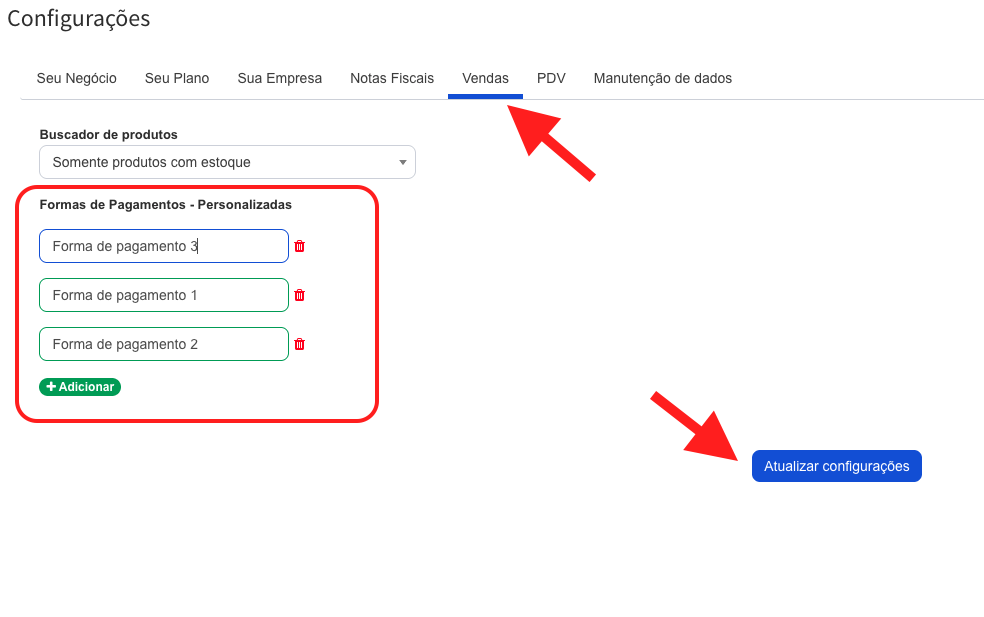The height and width of the screenshot is (617, 984).
Task: Open the Somente produtos com estoque combo box
Action: click(x=227, y=162)
